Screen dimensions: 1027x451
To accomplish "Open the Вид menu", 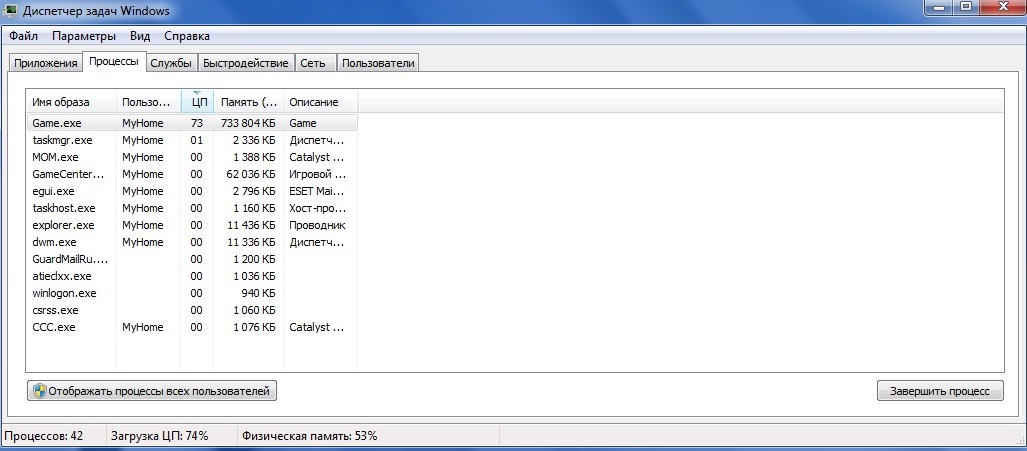I will (x=140, y=36).
